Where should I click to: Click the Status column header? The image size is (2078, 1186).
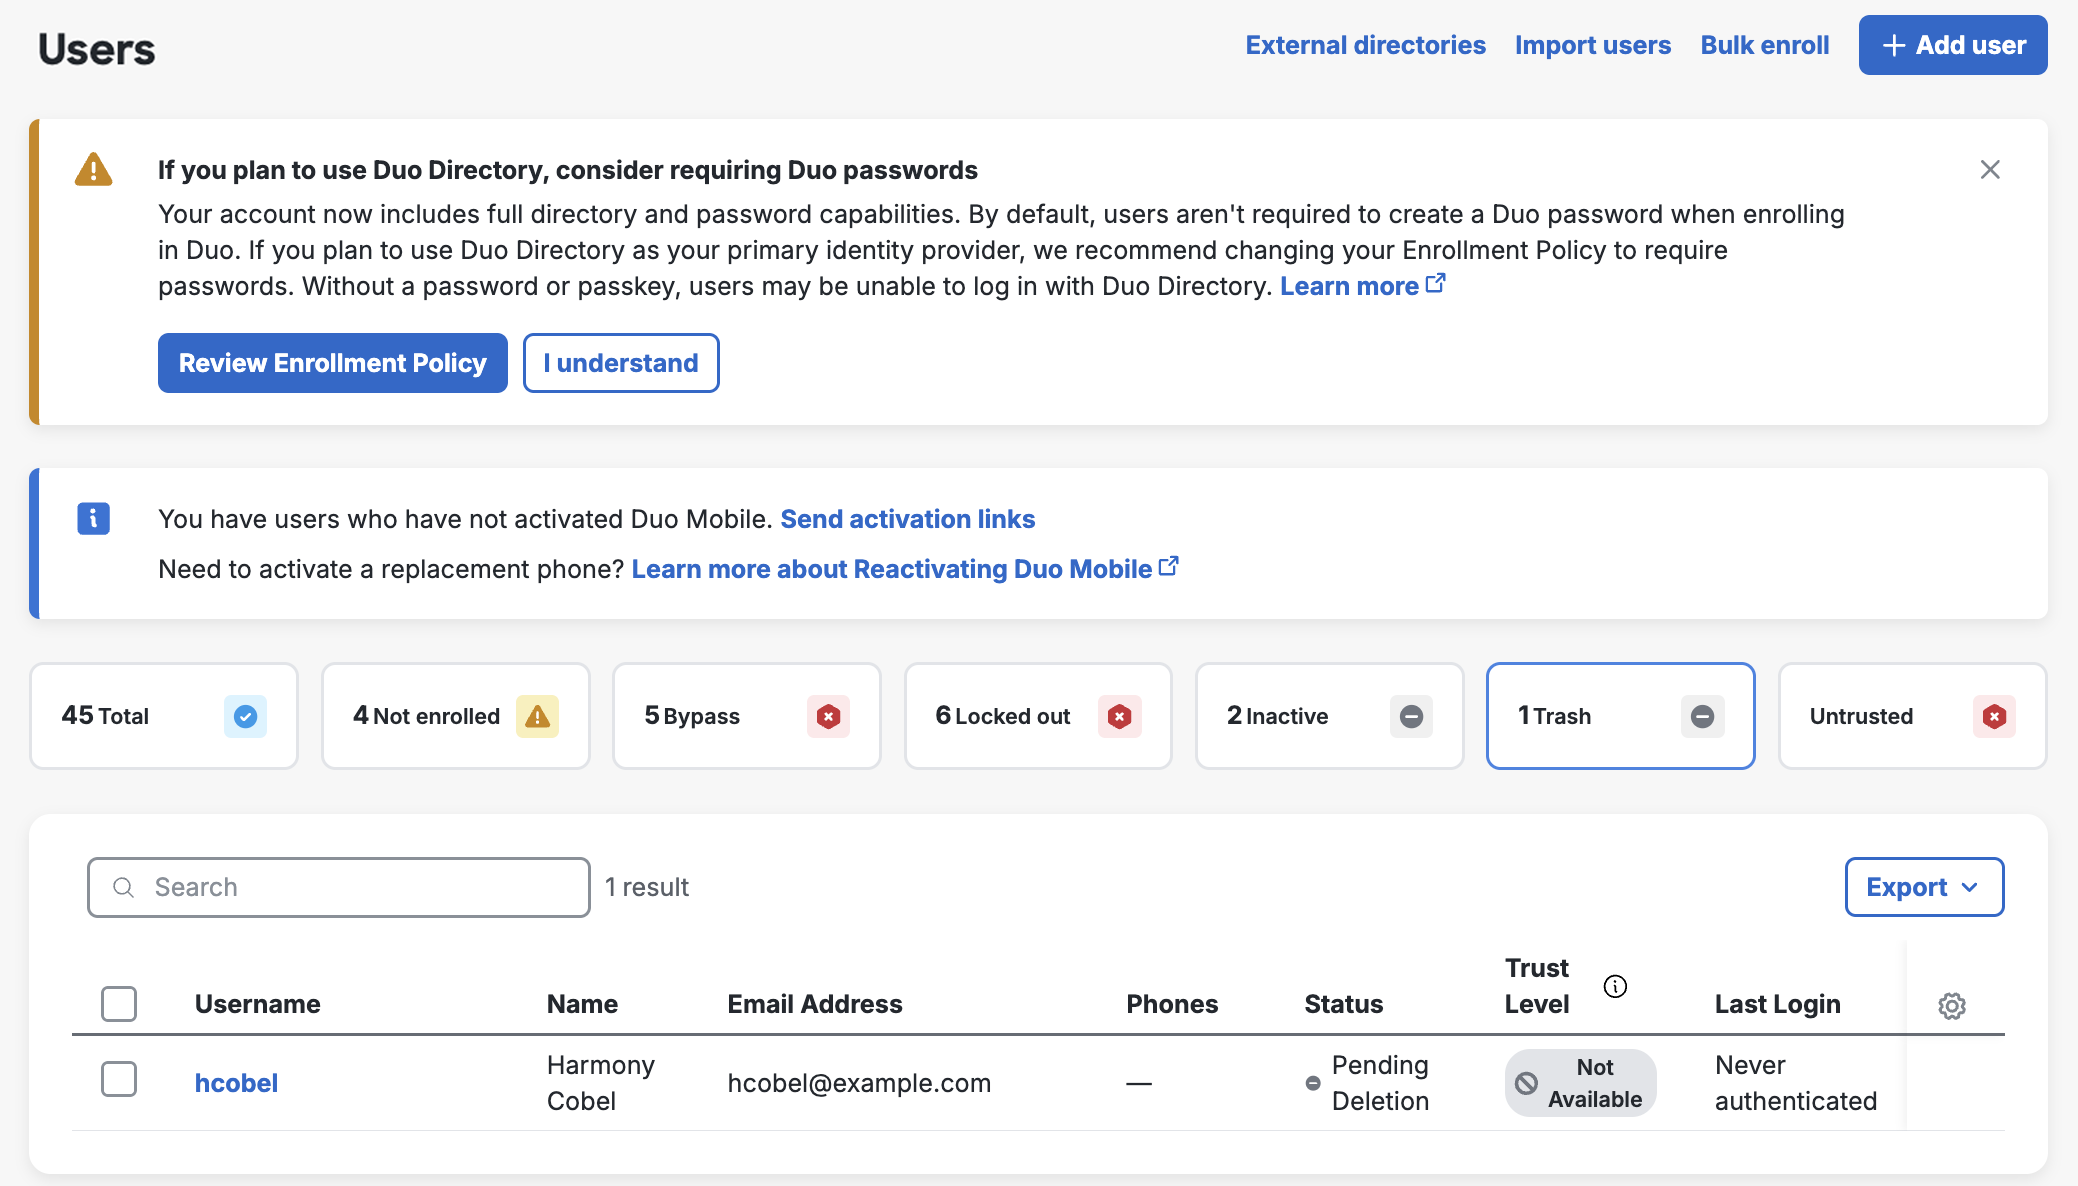[1344, 1004]
